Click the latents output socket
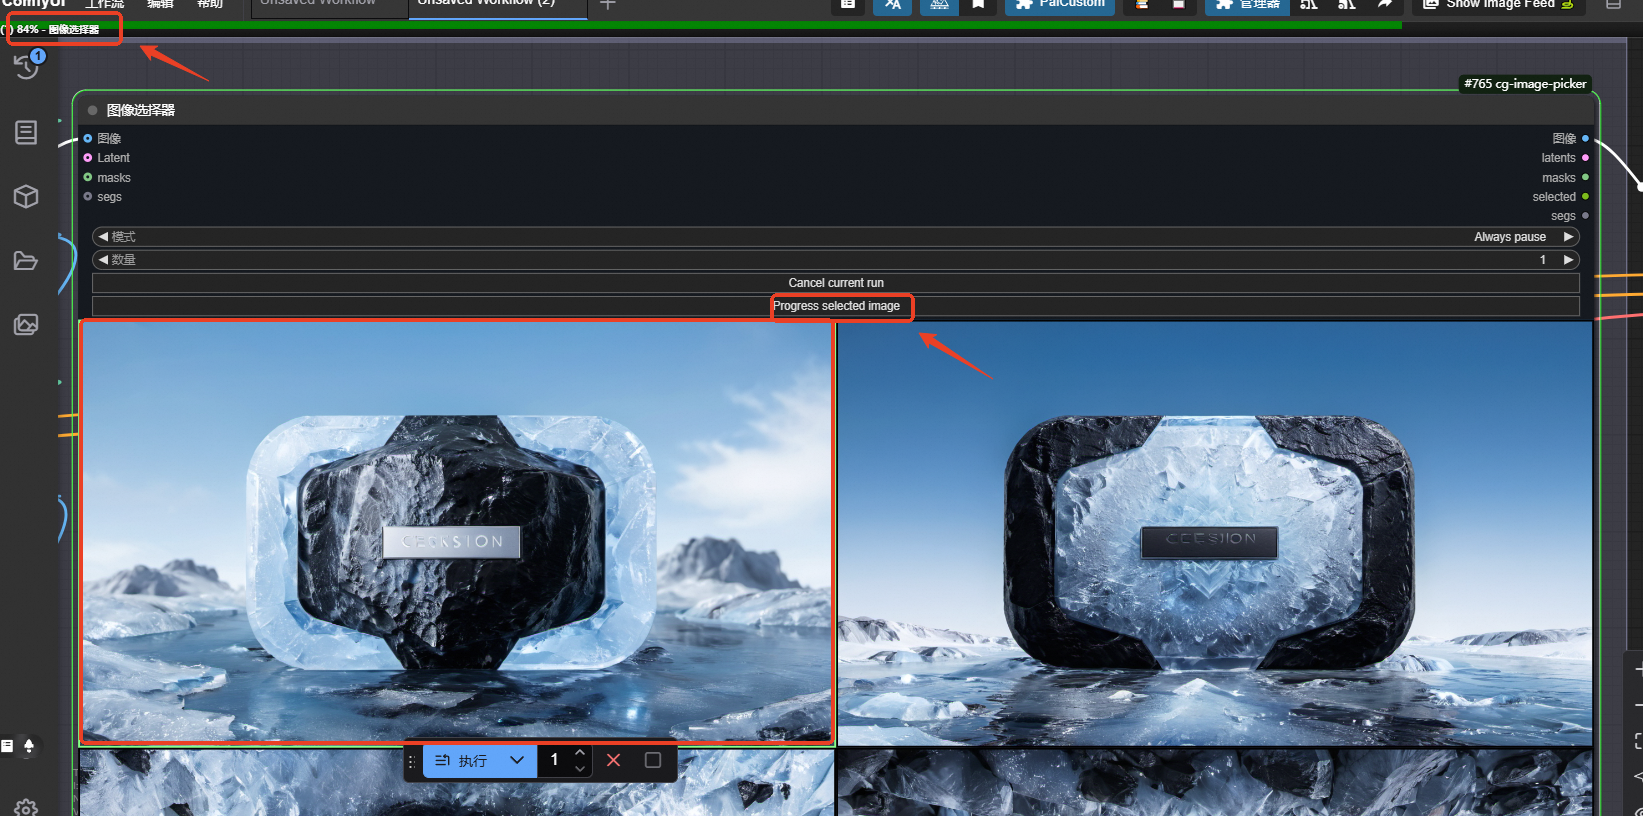 (x=1585, y=158)
